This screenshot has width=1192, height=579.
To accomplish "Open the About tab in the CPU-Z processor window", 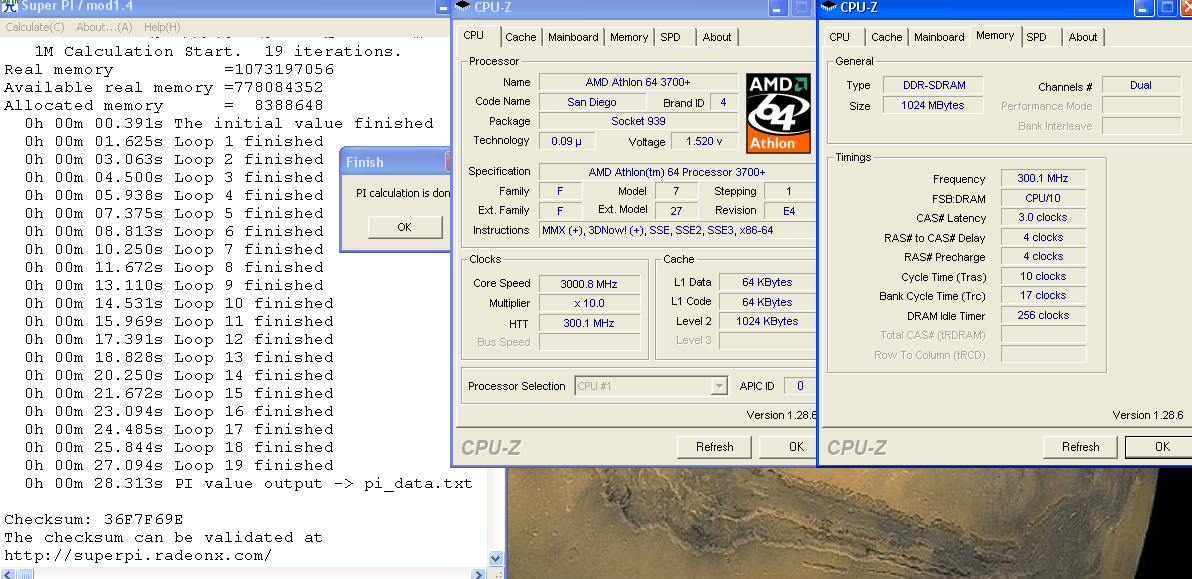I will pos(717,37).
